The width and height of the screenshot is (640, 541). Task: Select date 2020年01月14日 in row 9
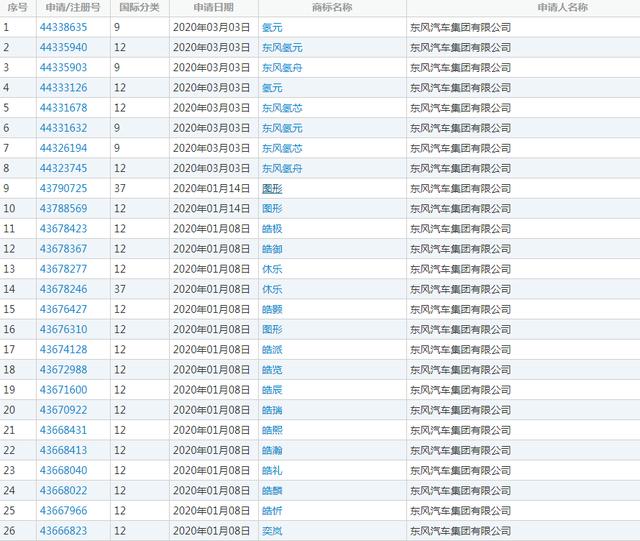tap(211, 188)
